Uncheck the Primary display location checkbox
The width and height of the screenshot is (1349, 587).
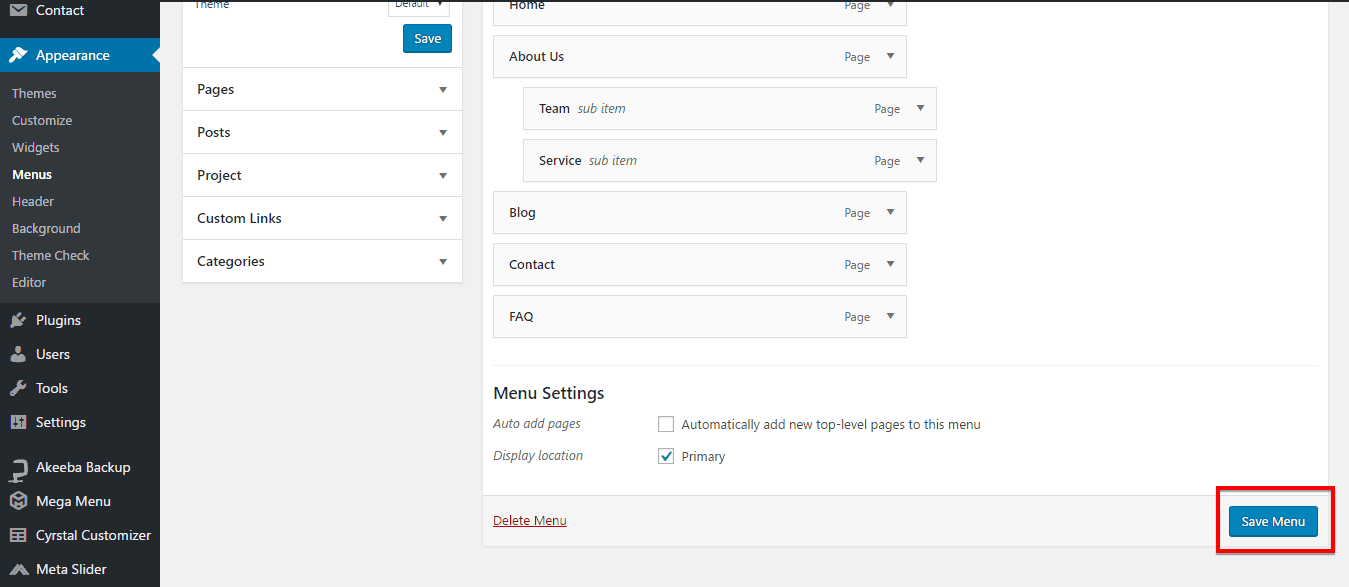click(666, 456)
